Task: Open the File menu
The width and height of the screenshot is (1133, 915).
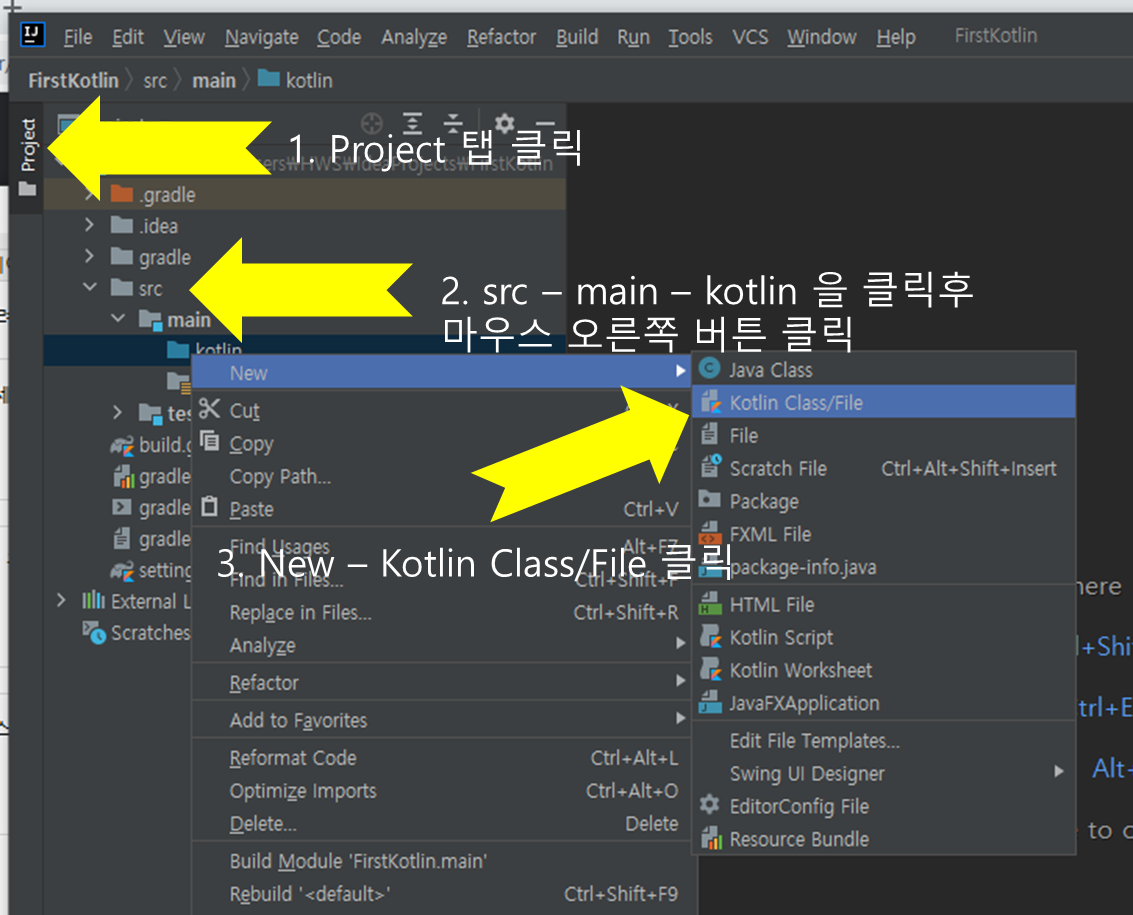Action: (x=77, y=37)
